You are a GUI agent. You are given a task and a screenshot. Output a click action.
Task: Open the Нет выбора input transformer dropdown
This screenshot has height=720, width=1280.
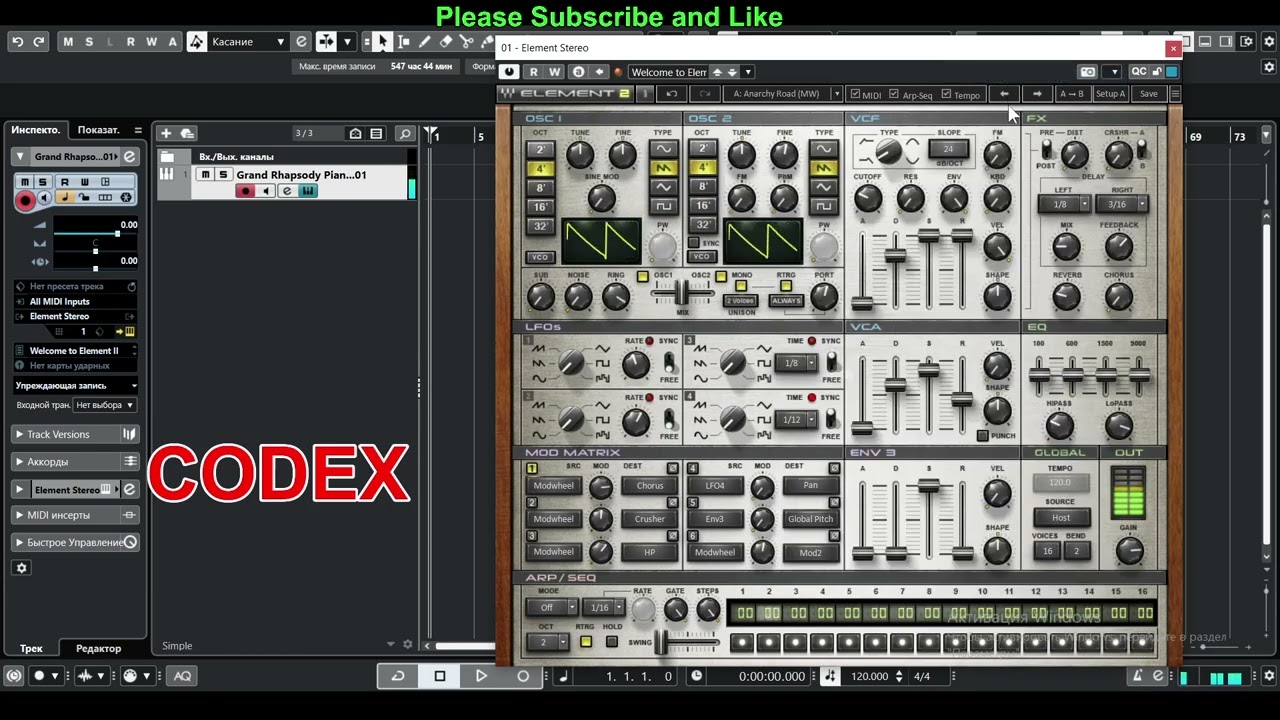(x=105, y=405)
